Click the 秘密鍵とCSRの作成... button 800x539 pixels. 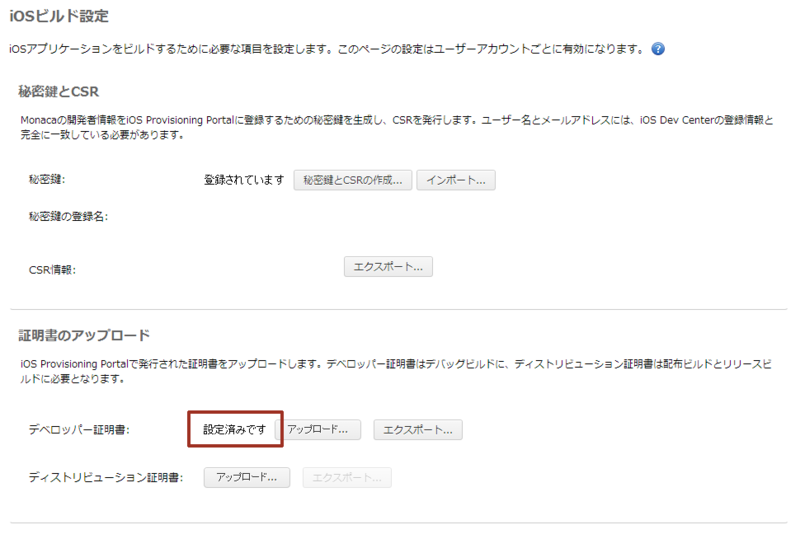pyautogui.click(x=353, y=180)
